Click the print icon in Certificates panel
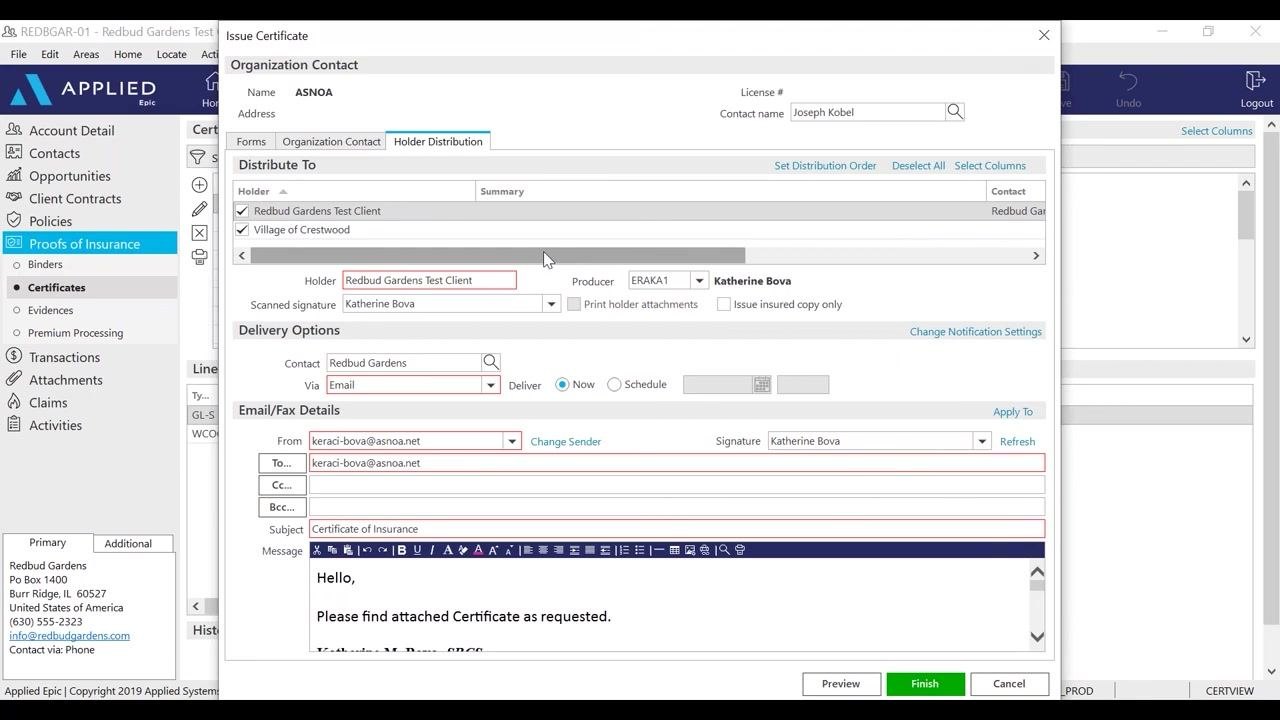The width and height of the screenshot is (1280, 720). [200, 257]
